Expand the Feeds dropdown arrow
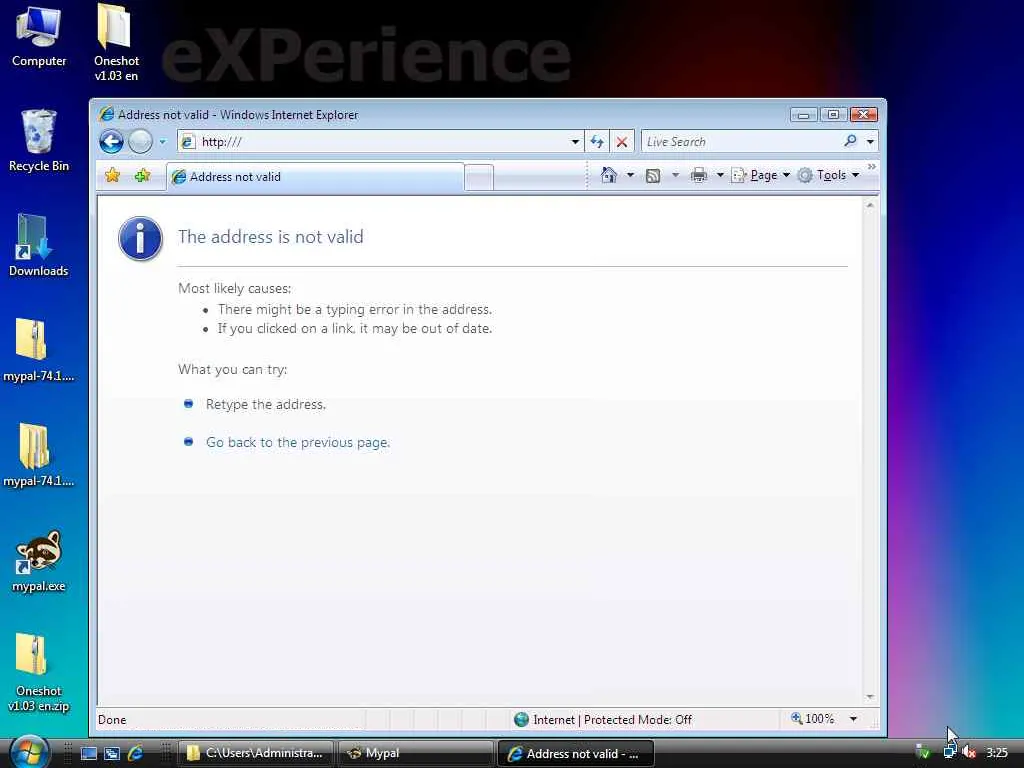Viewport: 1024px width, 768px height. [x=675, y=175]
